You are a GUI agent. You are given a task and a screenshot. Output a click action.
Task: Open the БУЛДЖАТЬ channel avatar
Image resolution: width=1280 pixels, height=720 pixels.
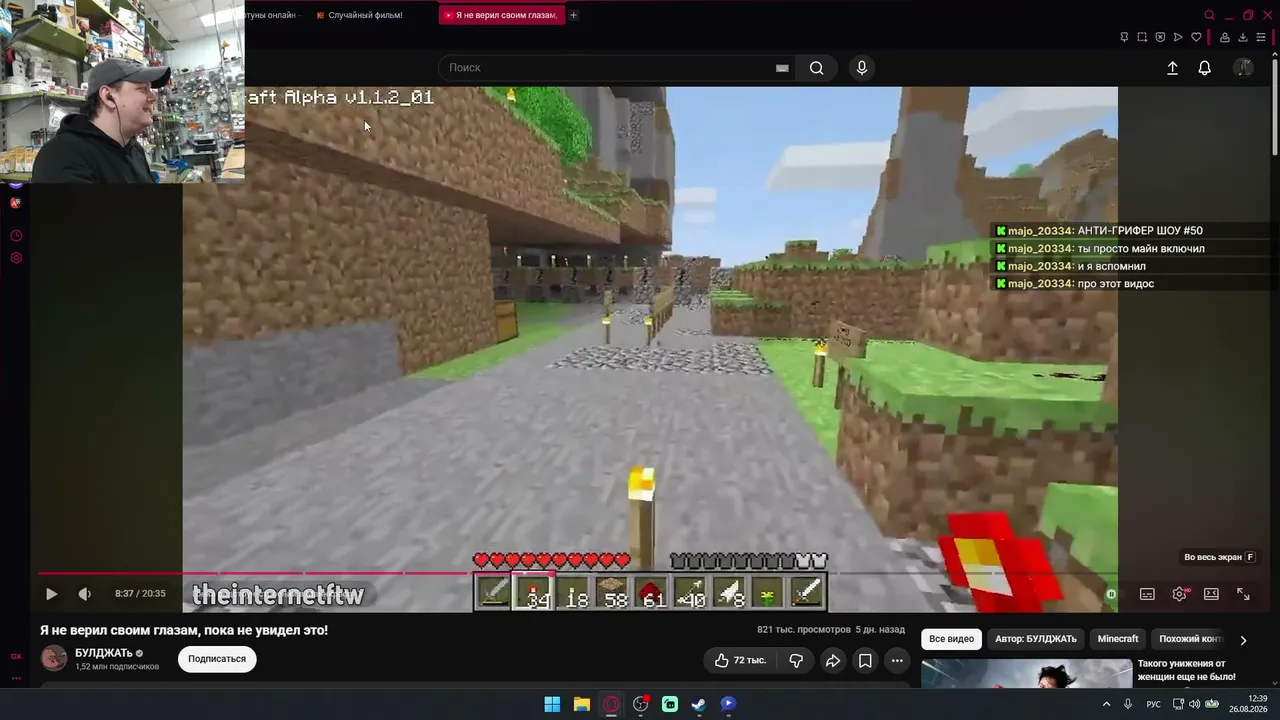coord(54,658)
